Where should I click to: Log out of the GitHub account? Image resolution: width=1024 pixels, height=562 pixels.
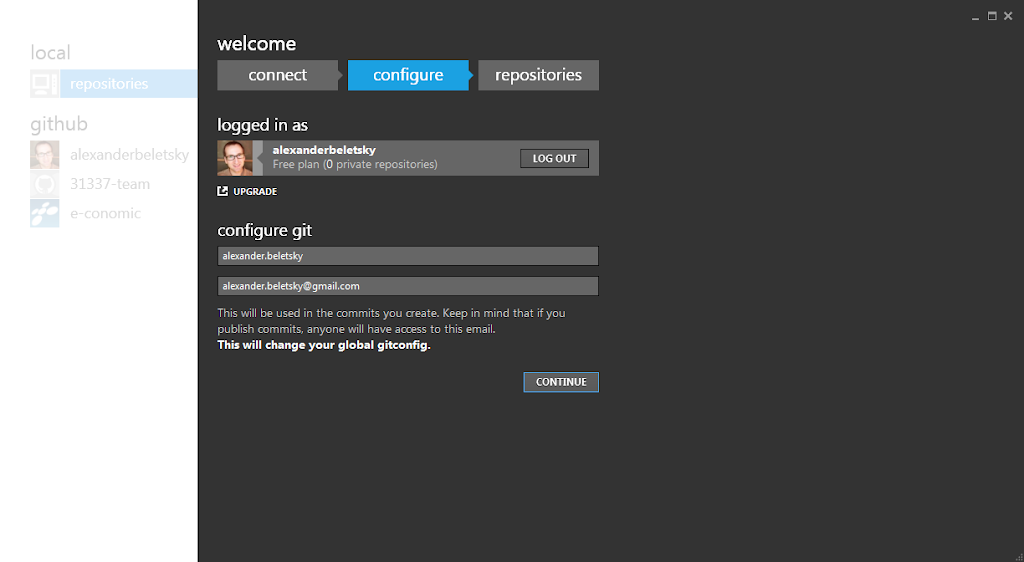click(x=554, y=159)
